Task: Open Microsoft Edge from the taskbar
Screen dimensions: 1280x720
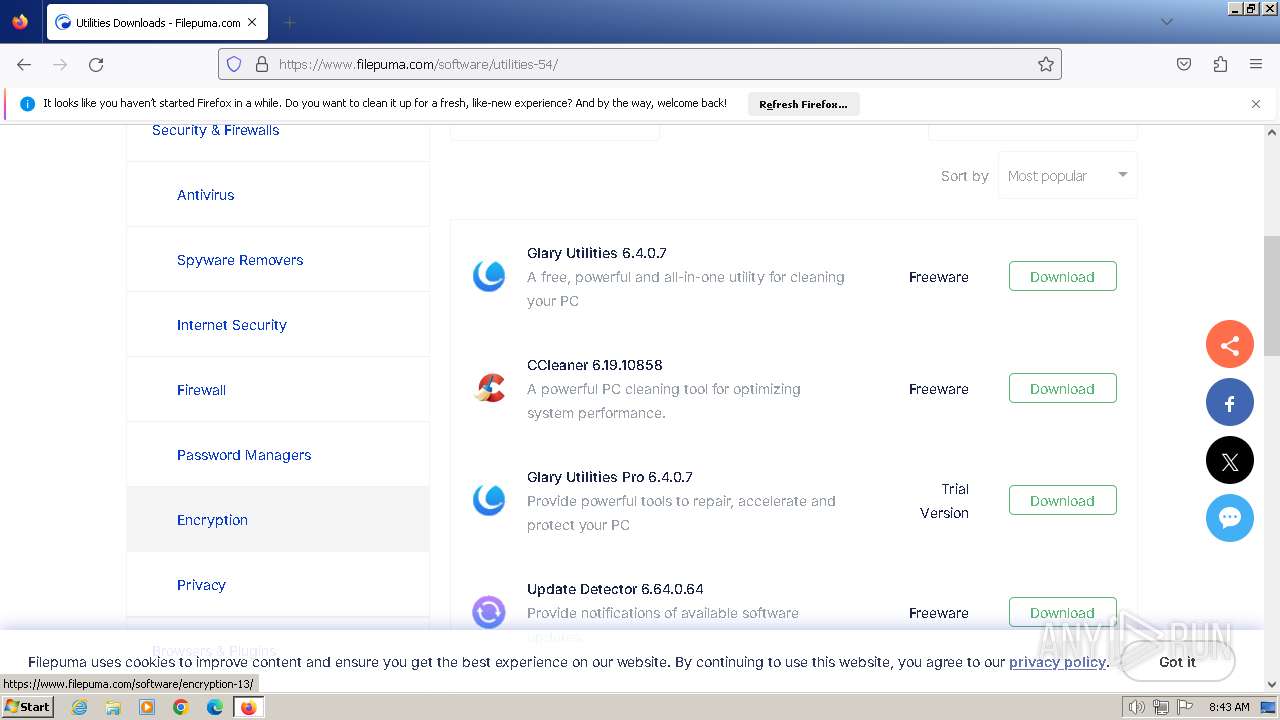Action: click(215, 707)
